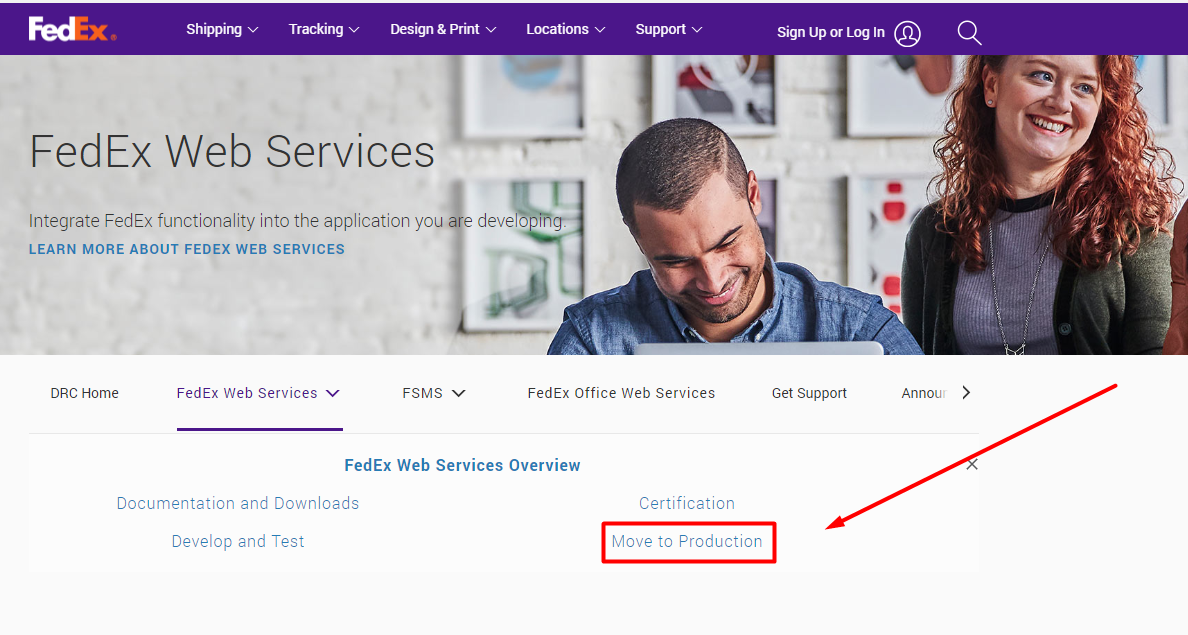Expand the FSMS tab chevron
This screenshot has height=635, width=1188.
click(458, 393)
